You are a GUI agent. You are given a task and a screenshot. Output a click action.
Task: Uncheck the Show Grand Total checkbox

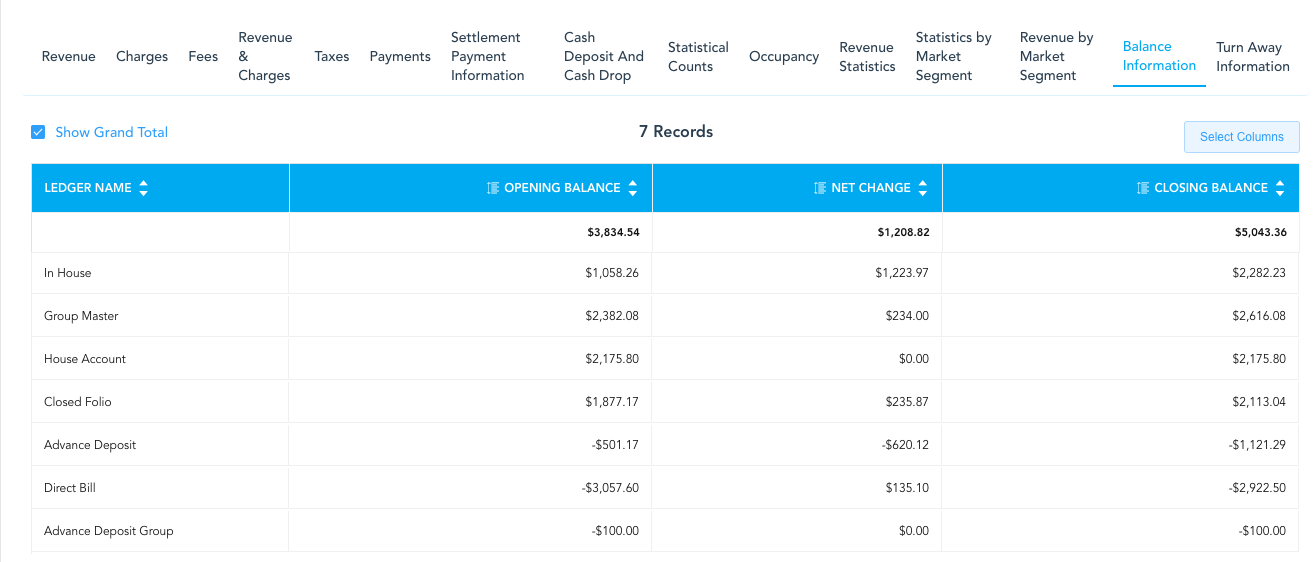[x=38, y=132]
